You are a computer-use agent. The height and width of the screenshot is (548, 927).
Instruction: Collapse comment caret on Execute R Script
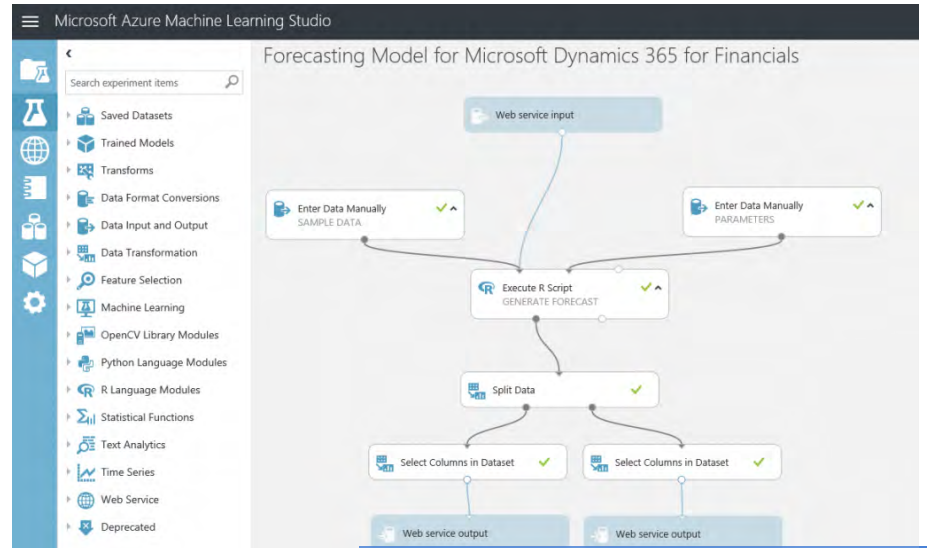658,288
